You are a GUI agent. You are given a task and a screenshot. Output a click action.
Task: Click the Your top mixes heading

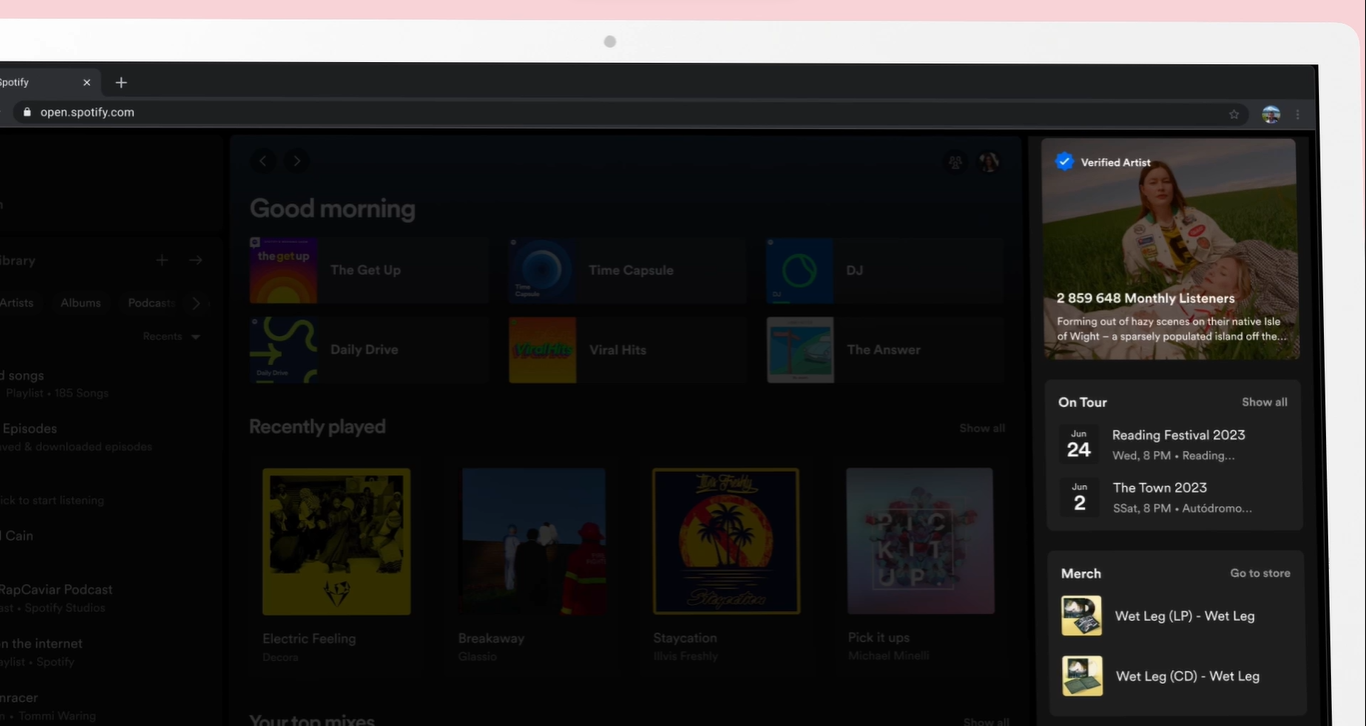[x=312, y=720]
